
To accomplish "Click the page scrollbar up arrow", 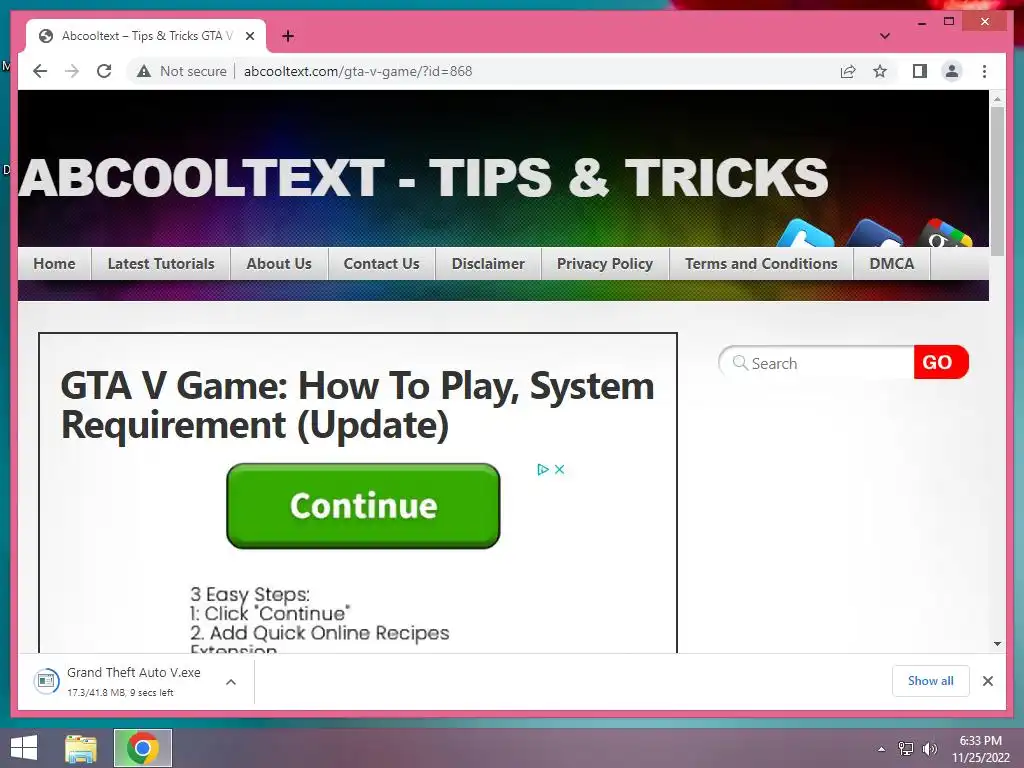I will (997, 99).
